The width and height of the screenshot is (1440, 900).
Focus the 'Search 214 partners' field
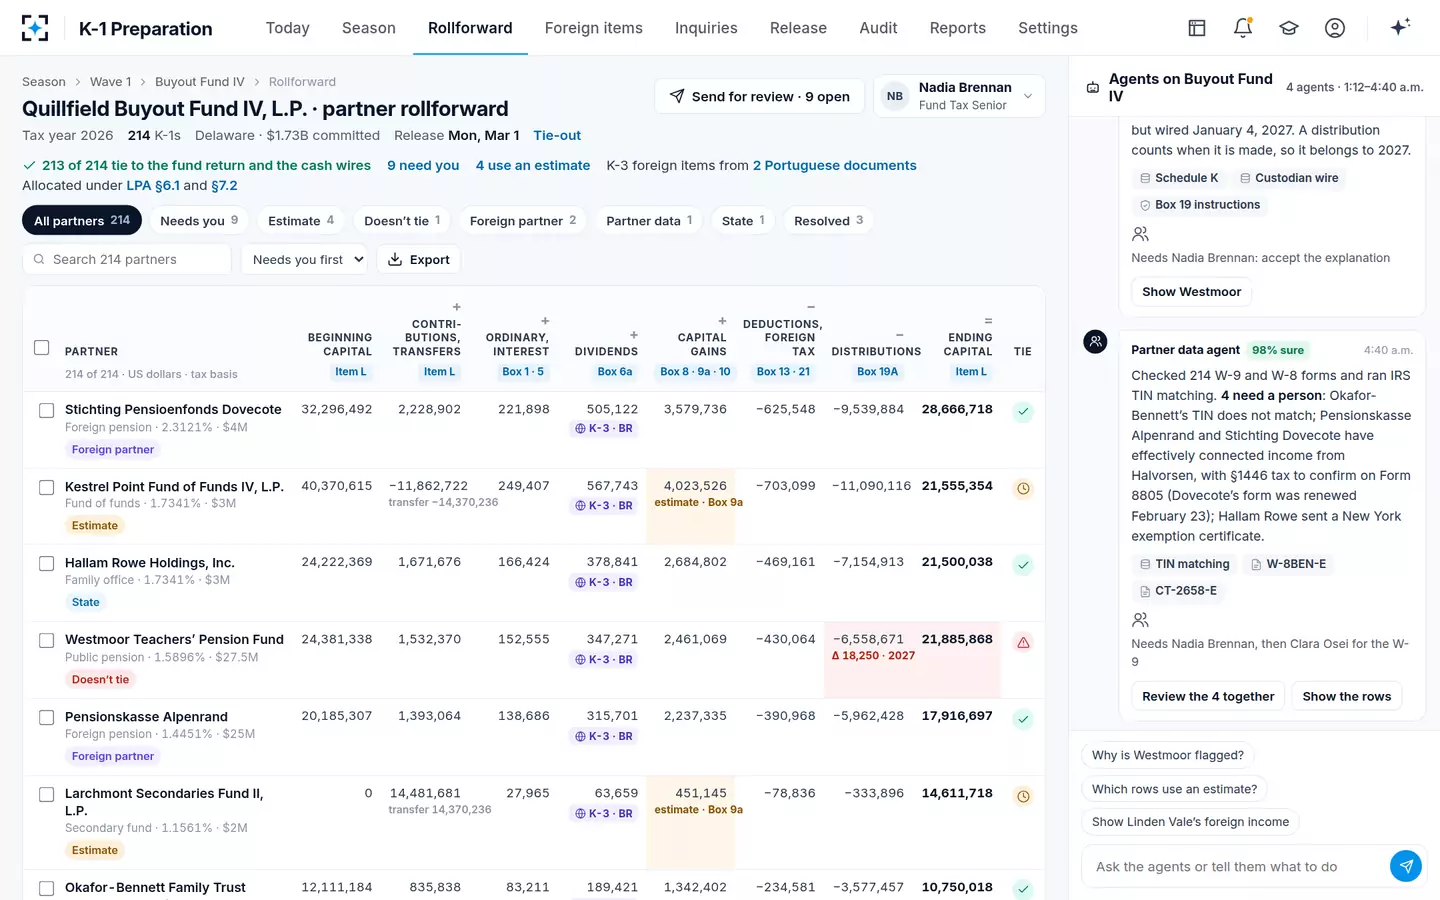127,260
